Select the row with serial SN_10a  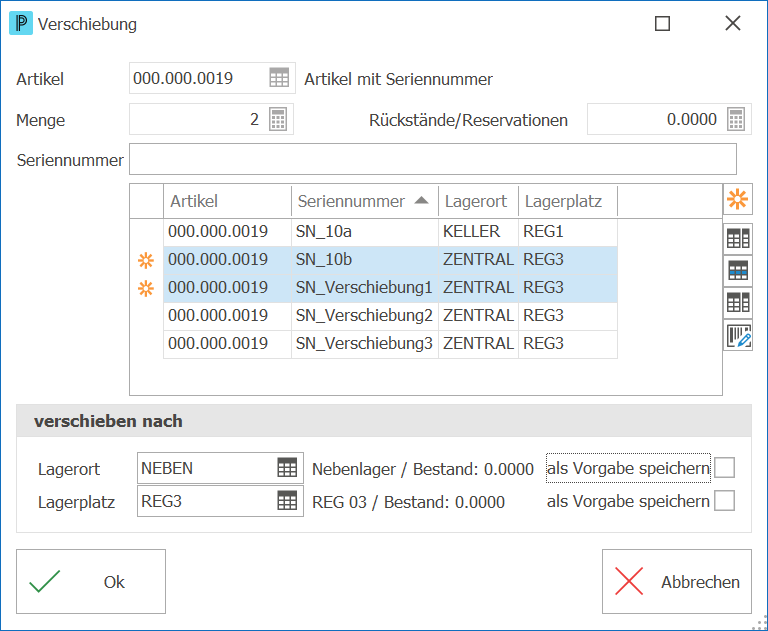[390, 232]
